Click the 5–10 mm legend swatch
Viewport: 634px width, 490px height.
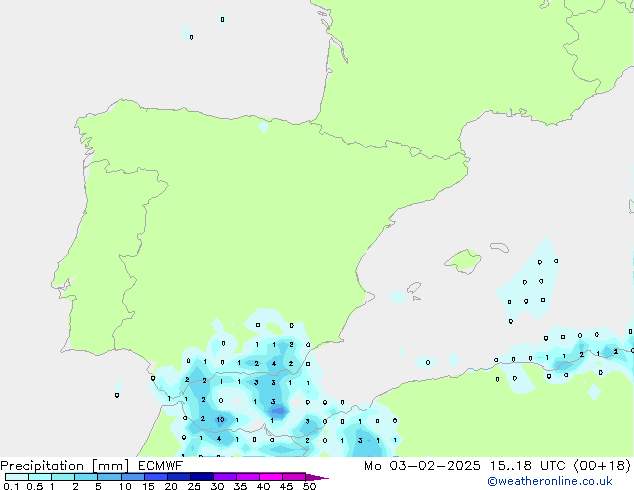[109, 477]
